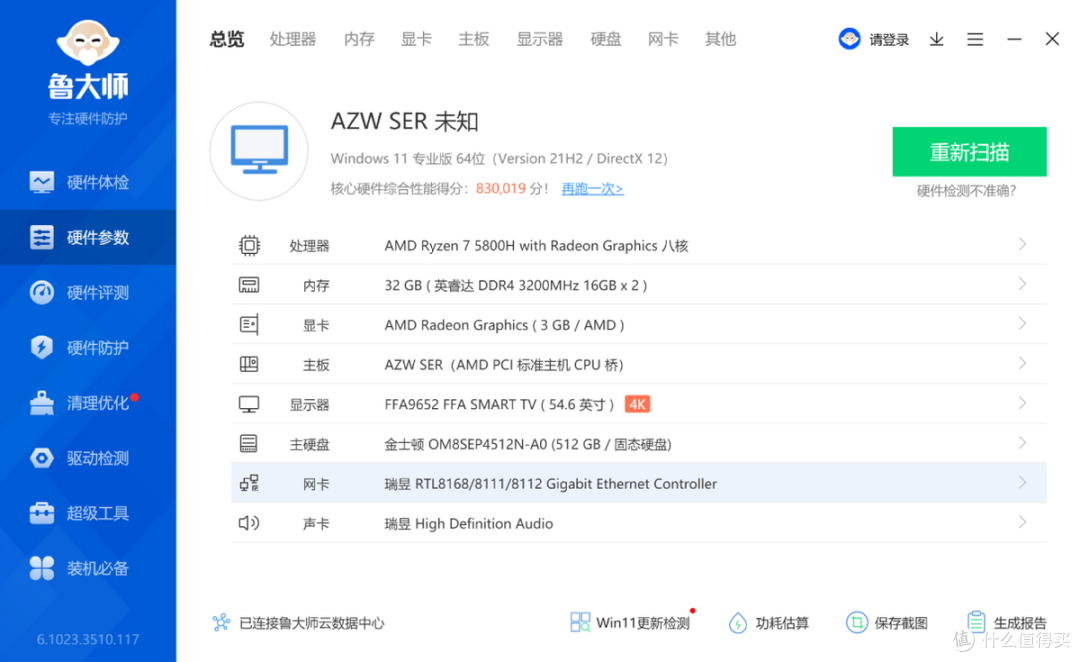The image size is (1080, 662).
Task: Expand the FFA SMART TV row chevron
Action: click(1022, 403)
